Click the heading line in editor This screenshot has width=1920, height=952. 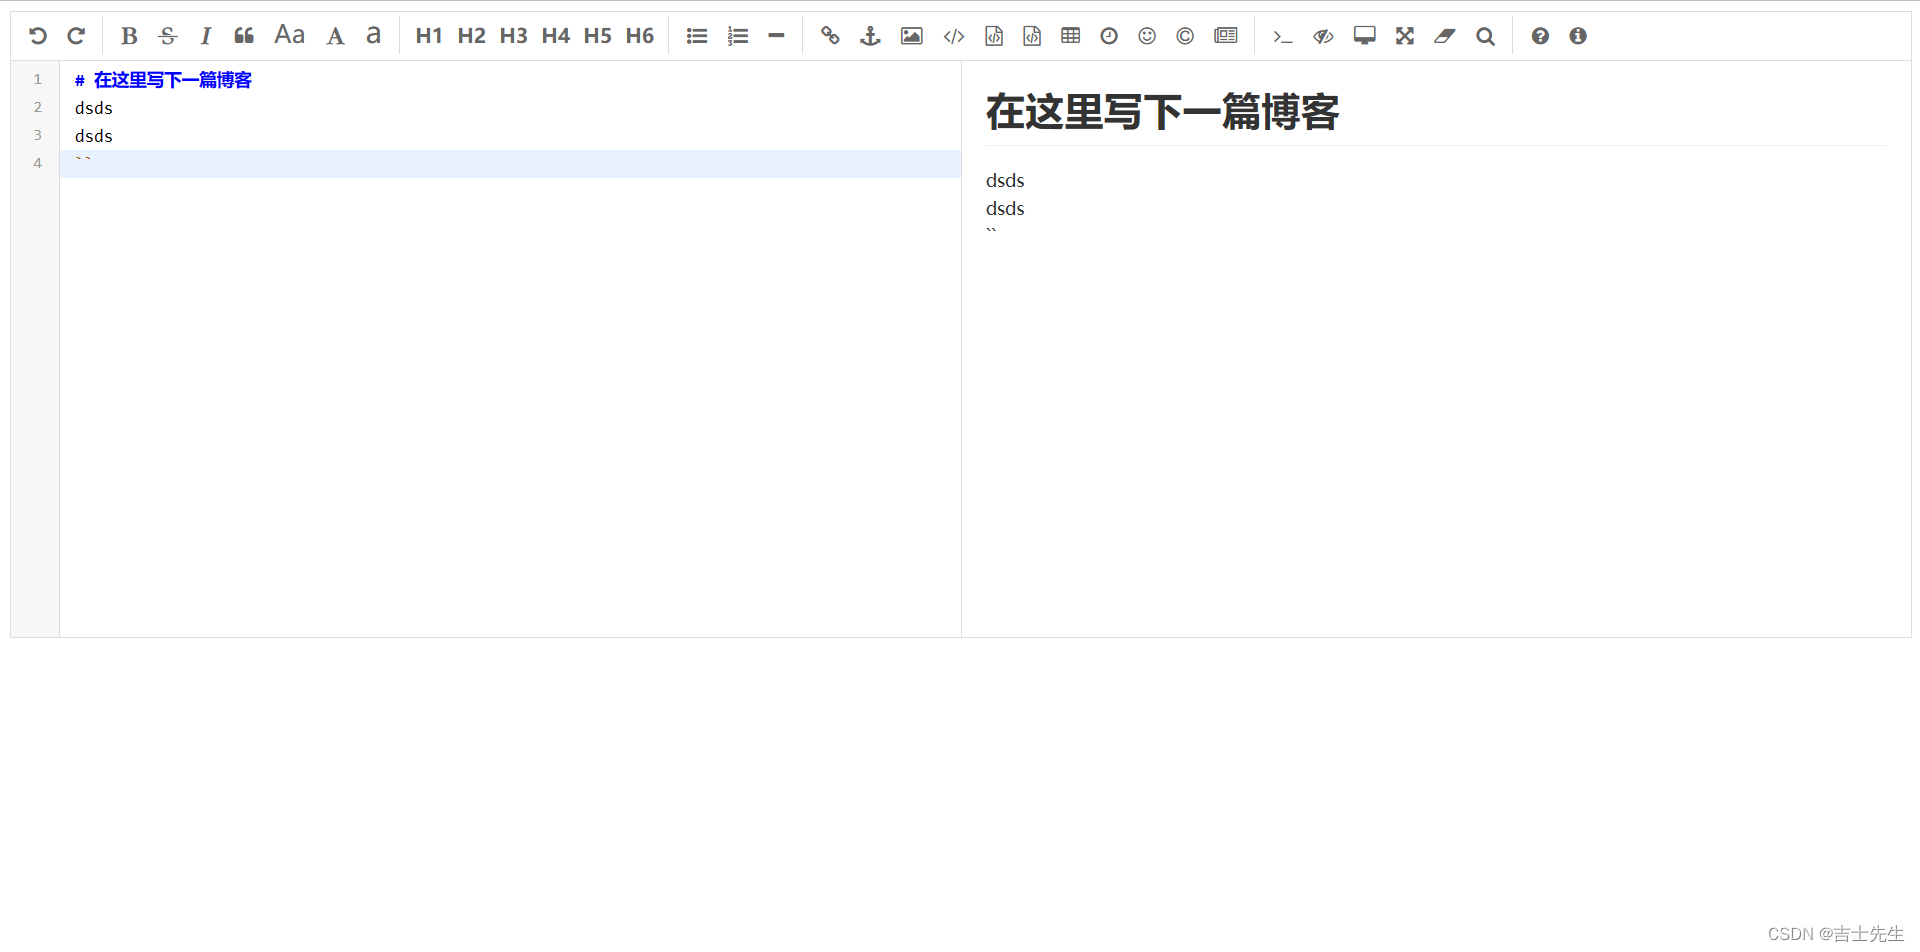(x=163, y=80)
